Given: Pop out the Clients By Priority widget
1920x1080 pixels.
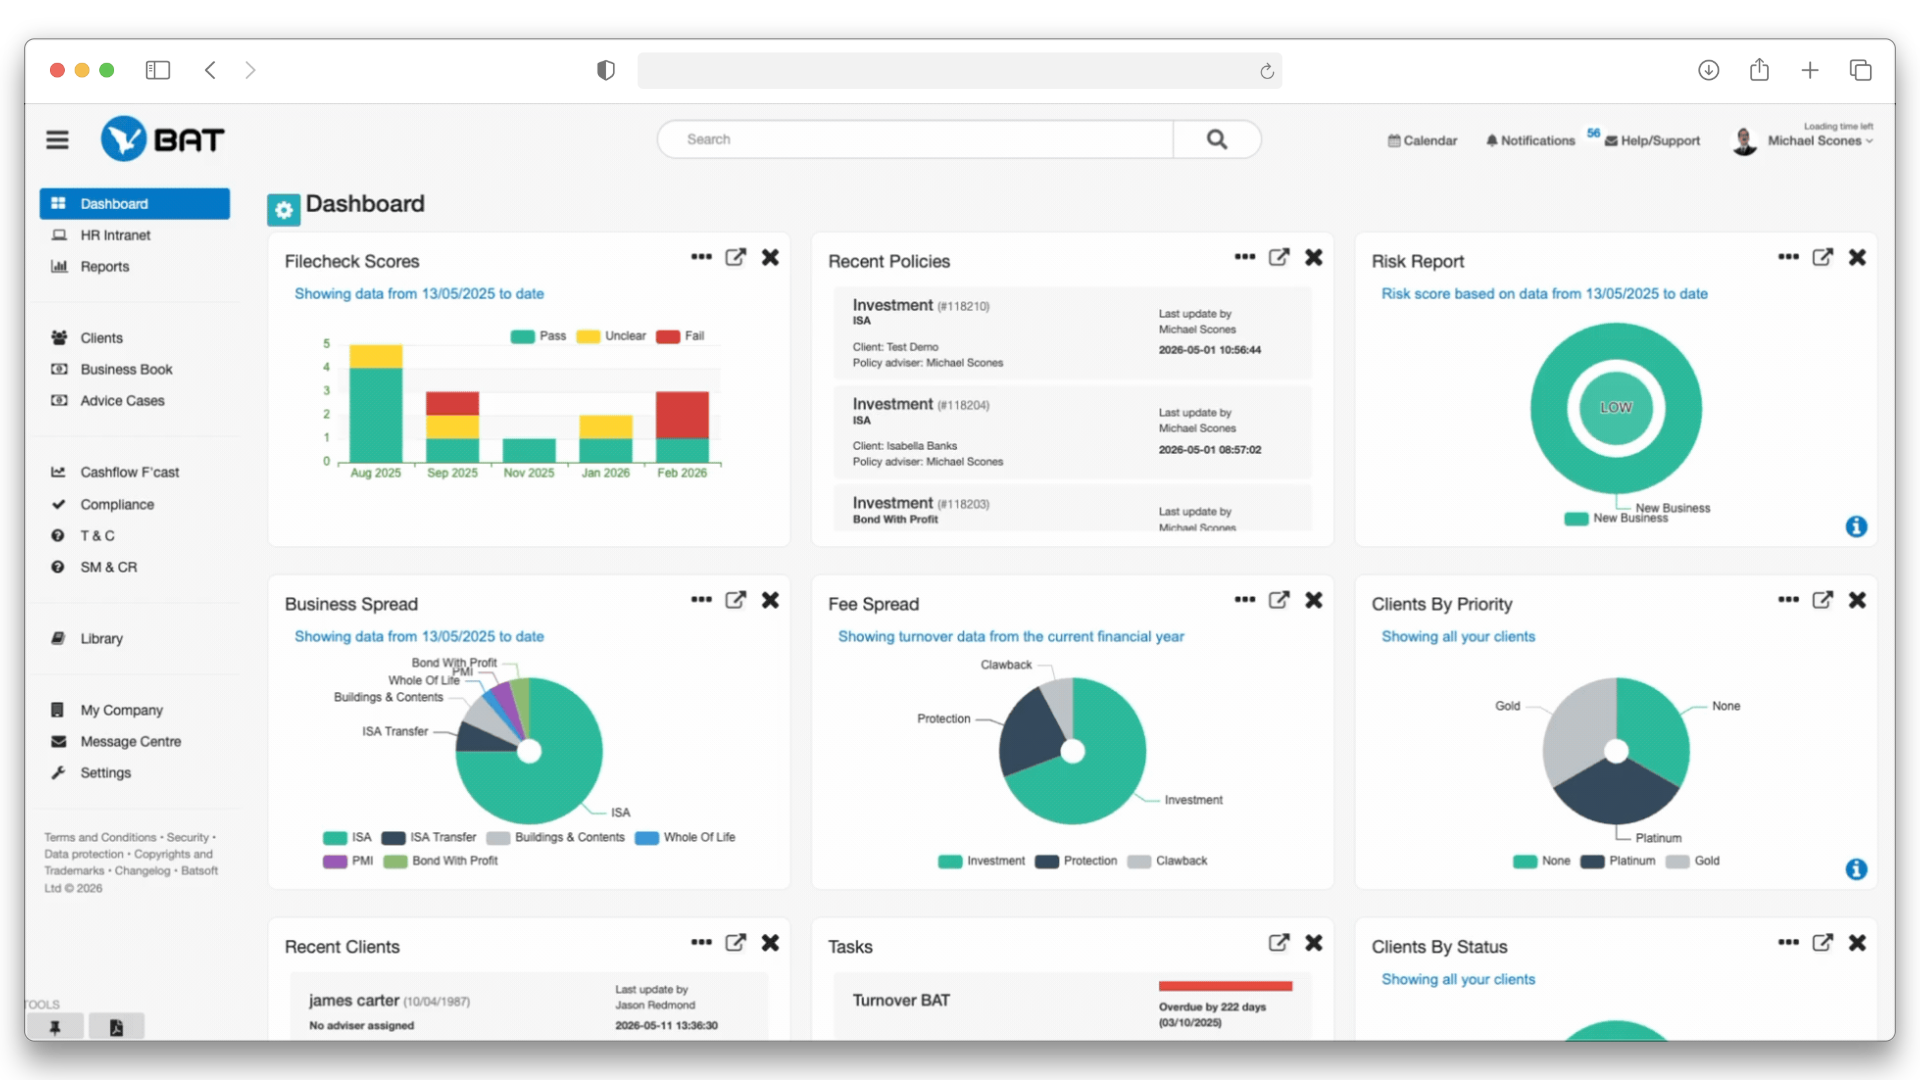Looking at the screenshot, I should [1823, 600].
